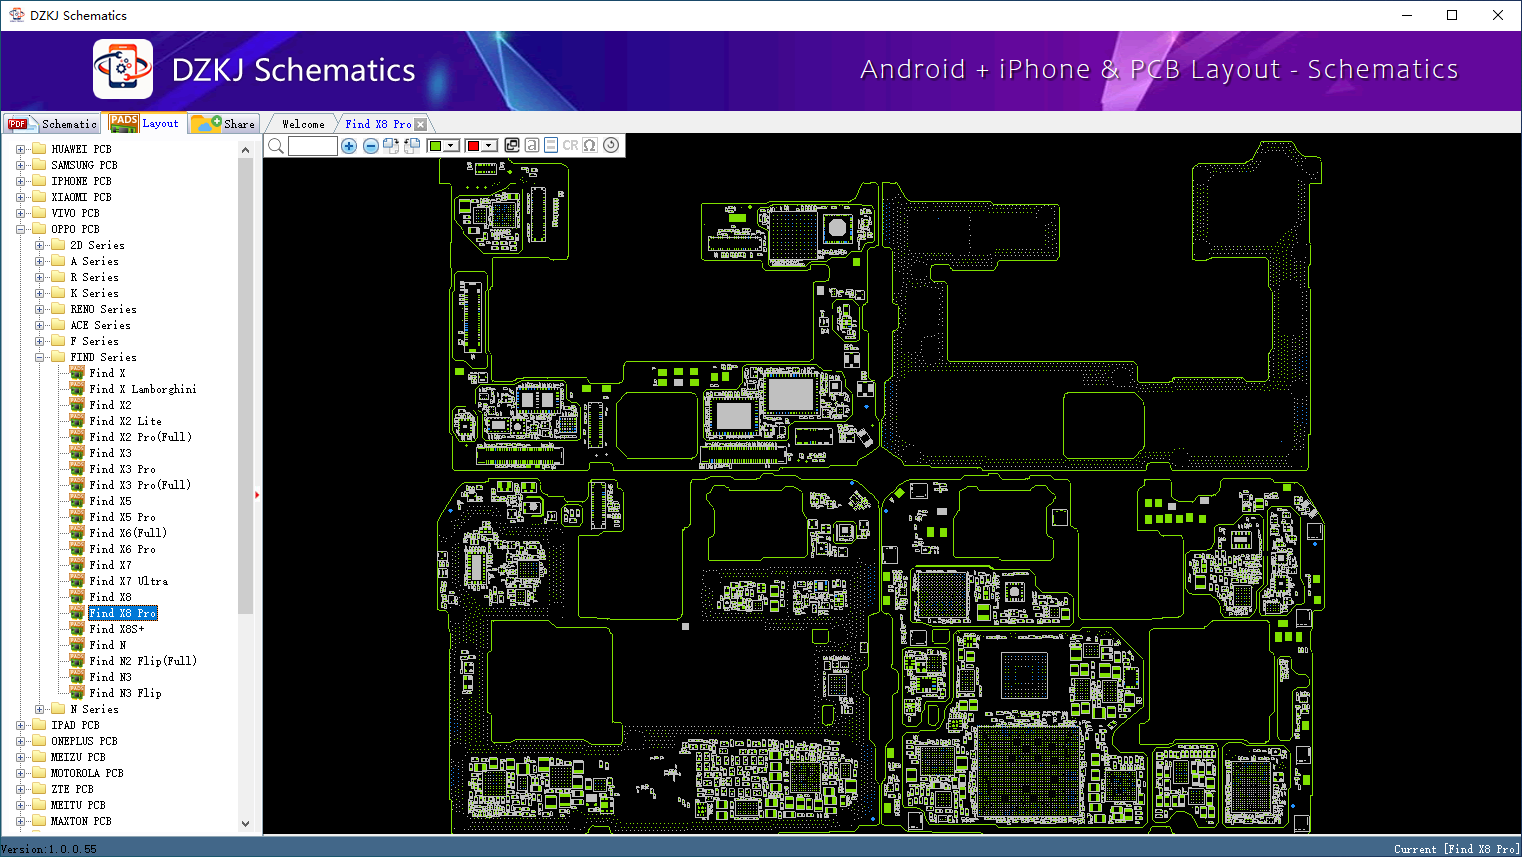Click the DZKJ Schematics logo icon

tap(123, 69)
